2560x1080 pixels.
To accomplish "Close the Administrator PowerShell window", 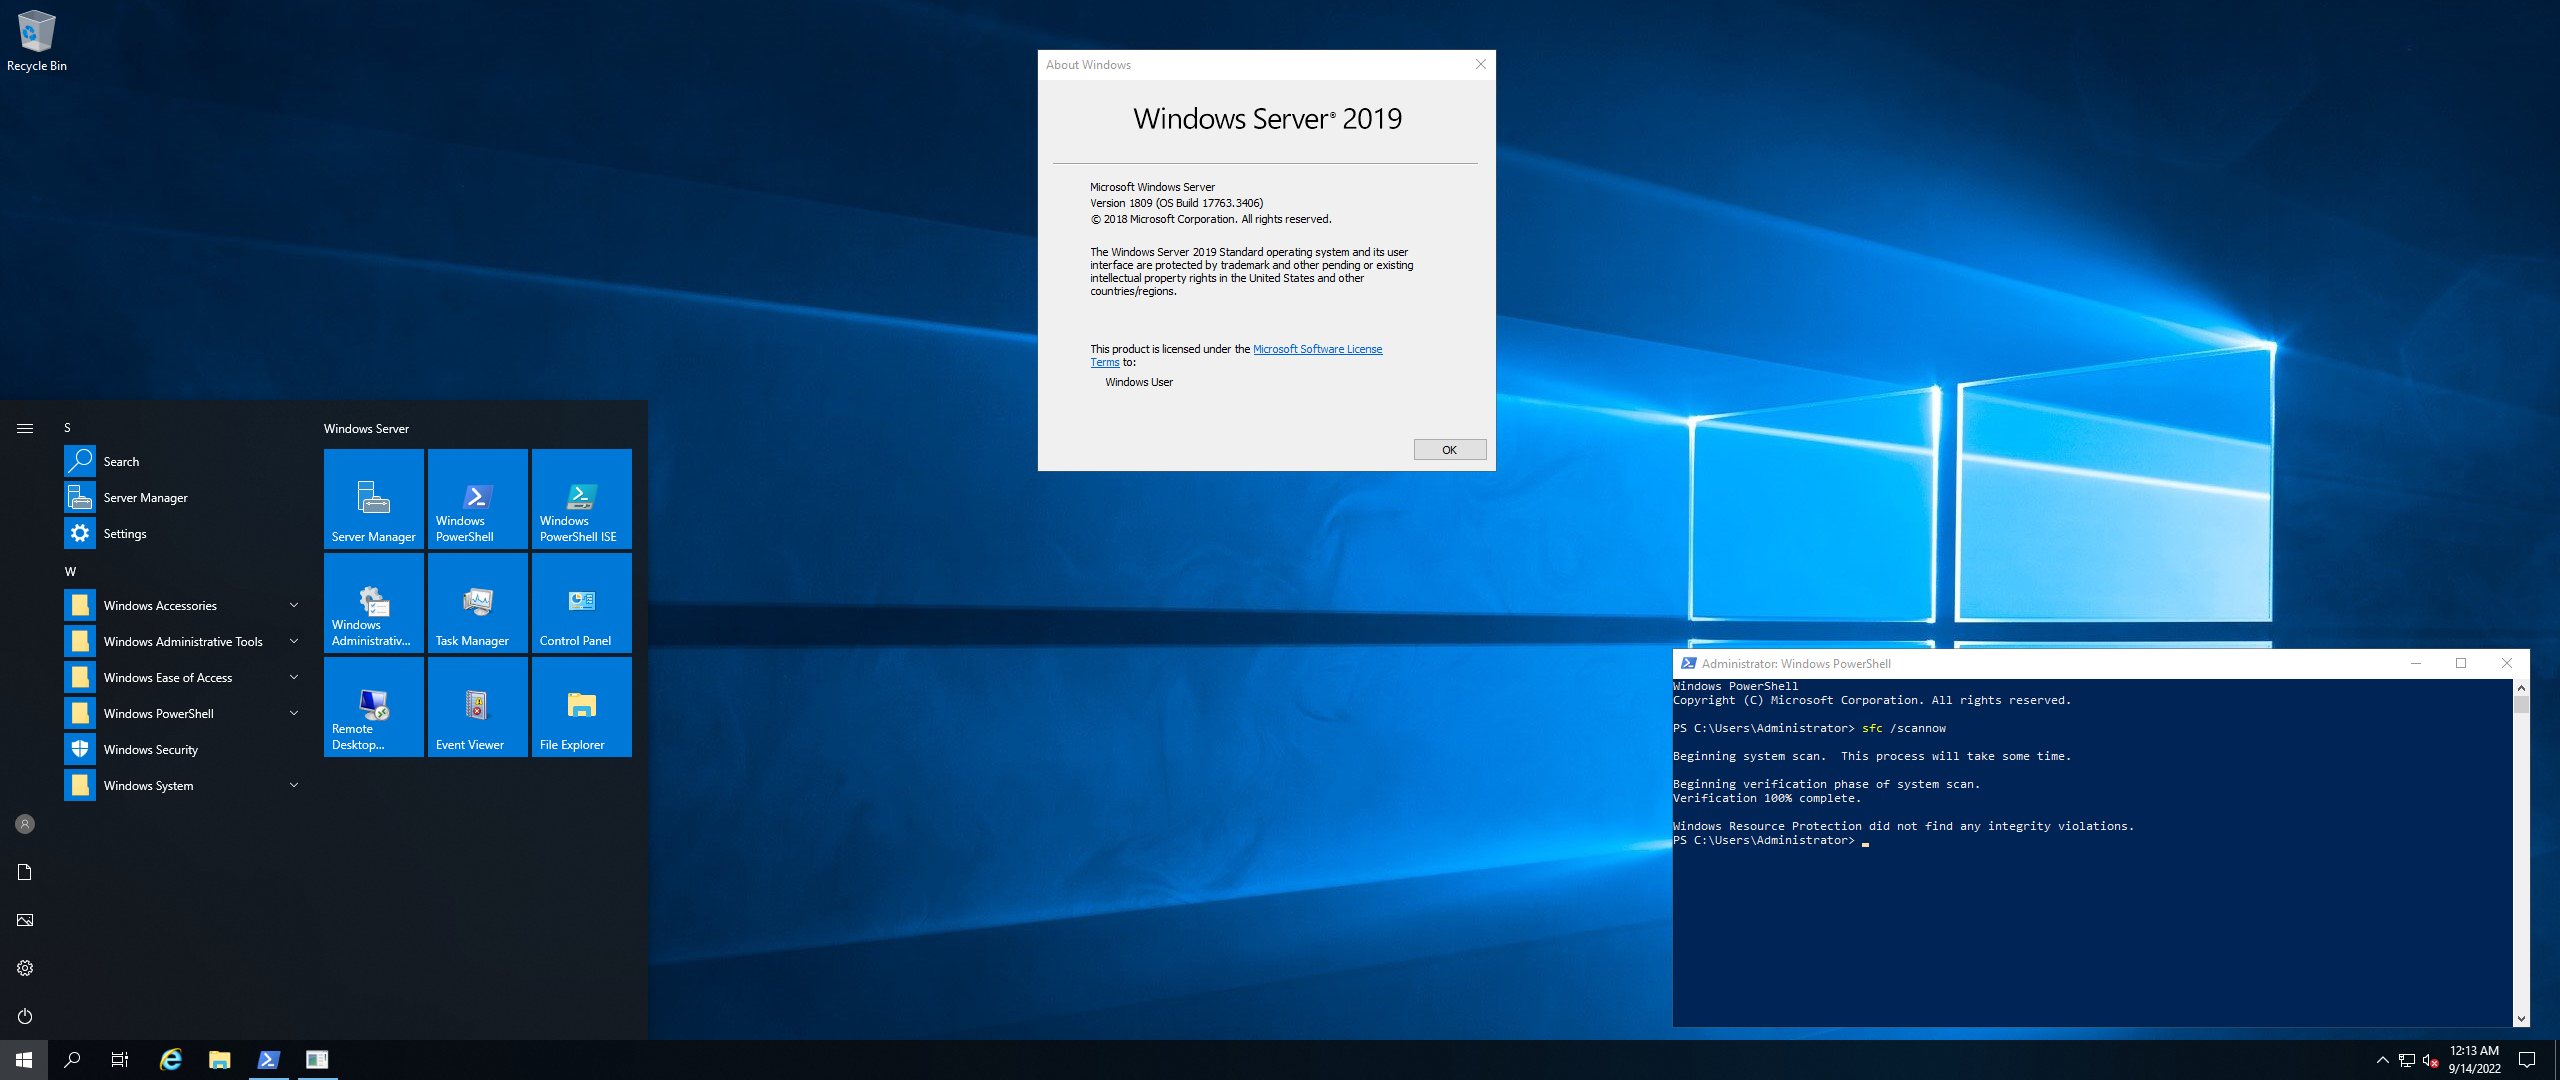I will tap(2506, 663).
